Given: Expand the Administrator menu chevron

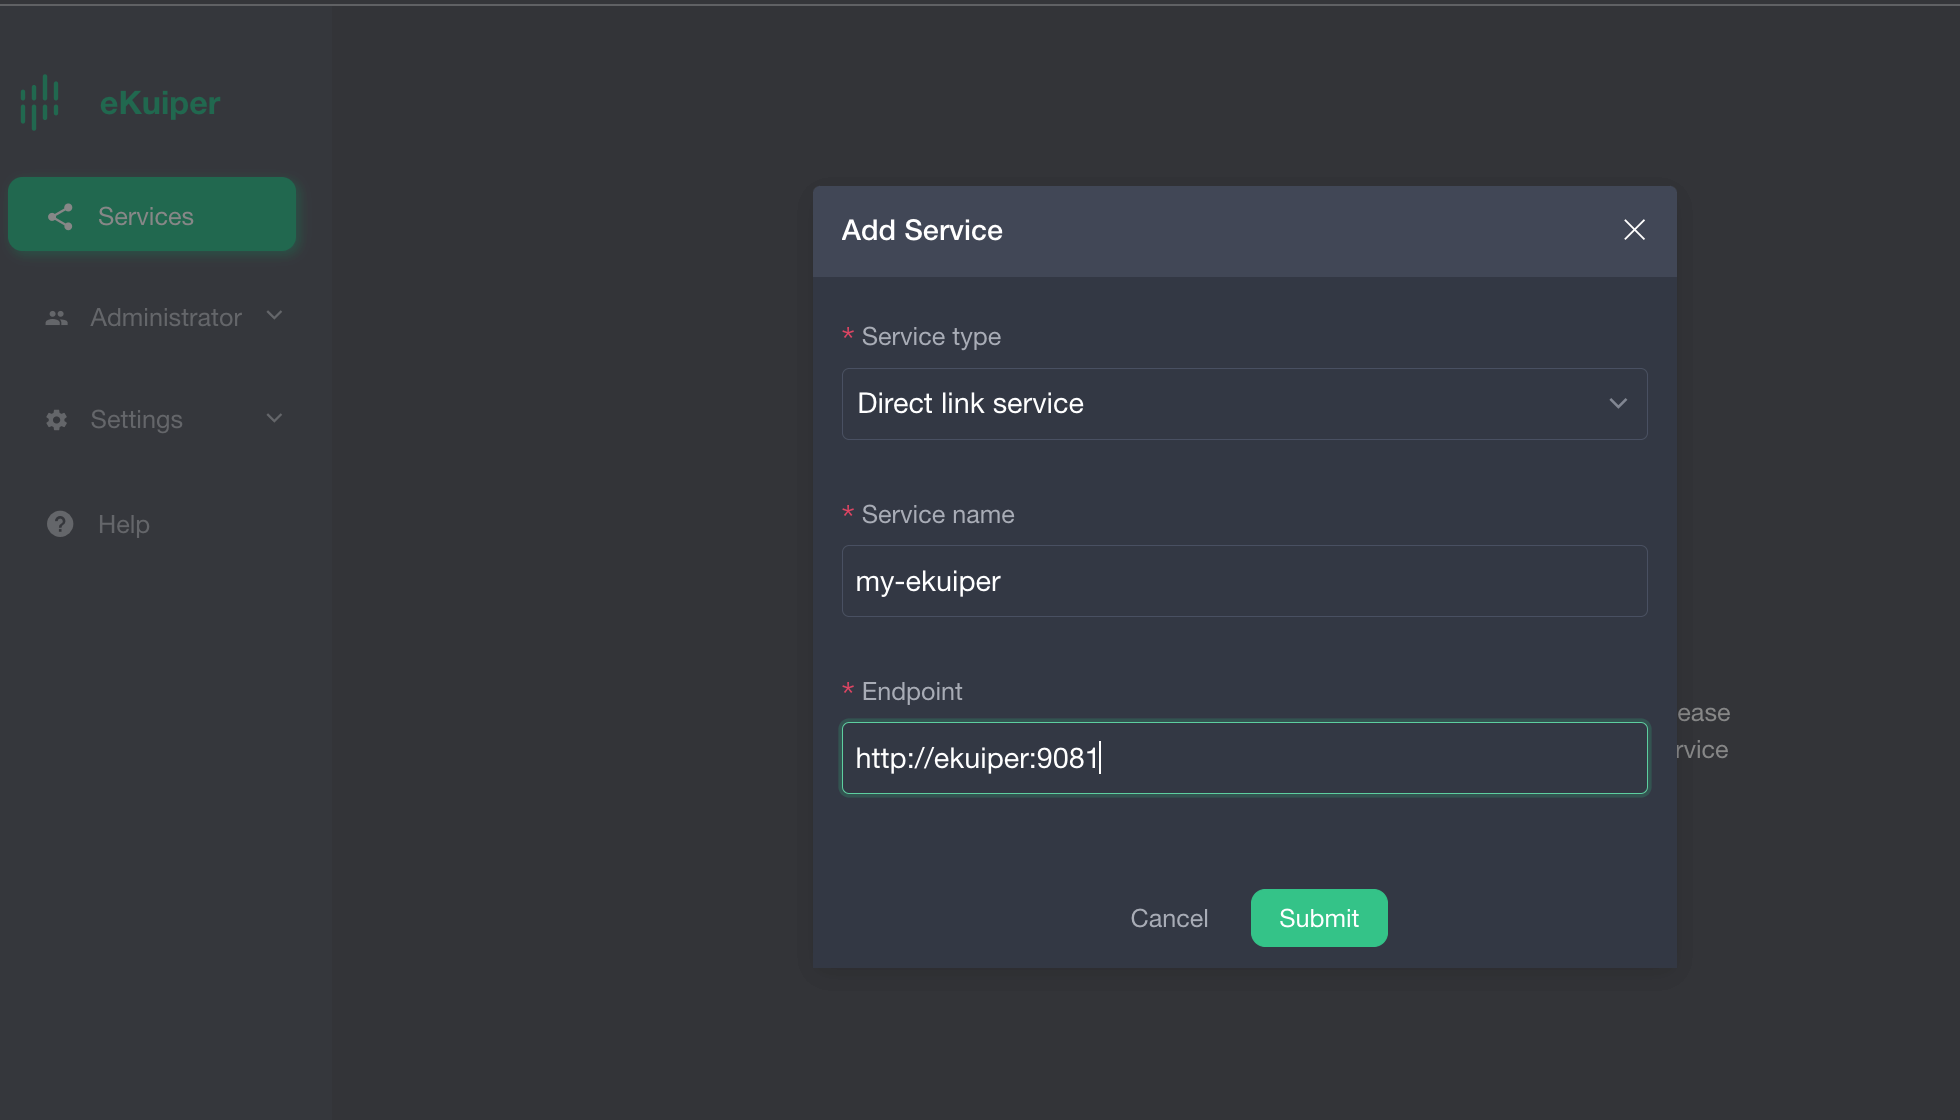Looking at the screenshot, I should click(274, 316).
